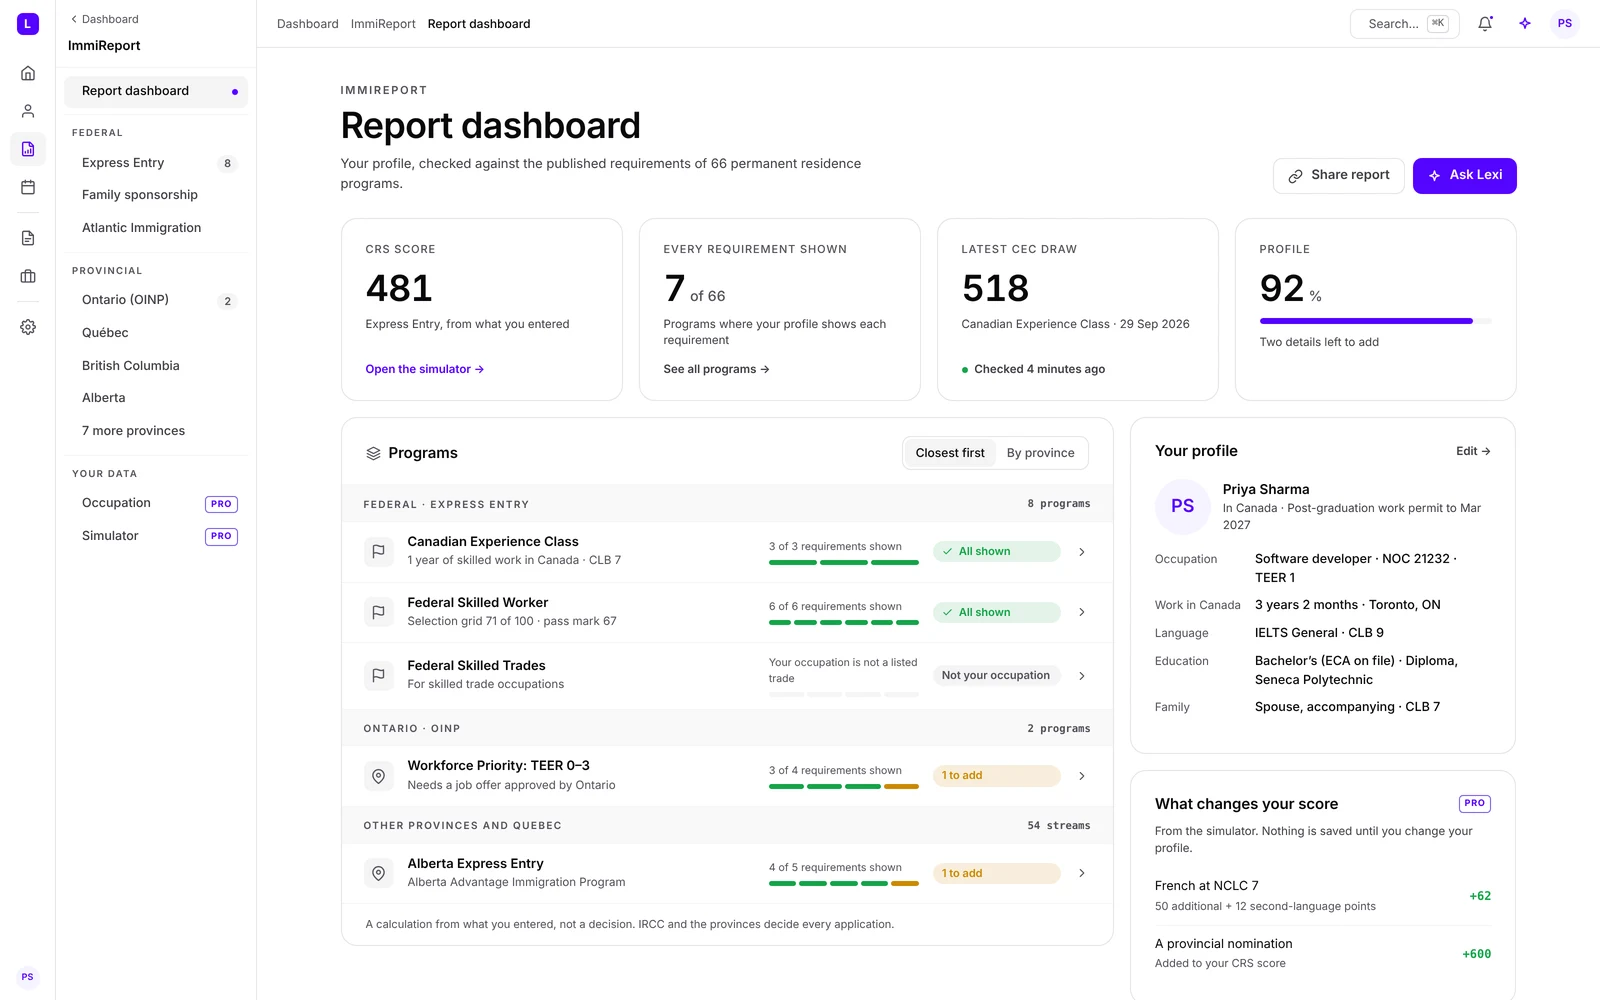Open PS account avatar in top bar
The image size is (1600, 1000).
1565,24
